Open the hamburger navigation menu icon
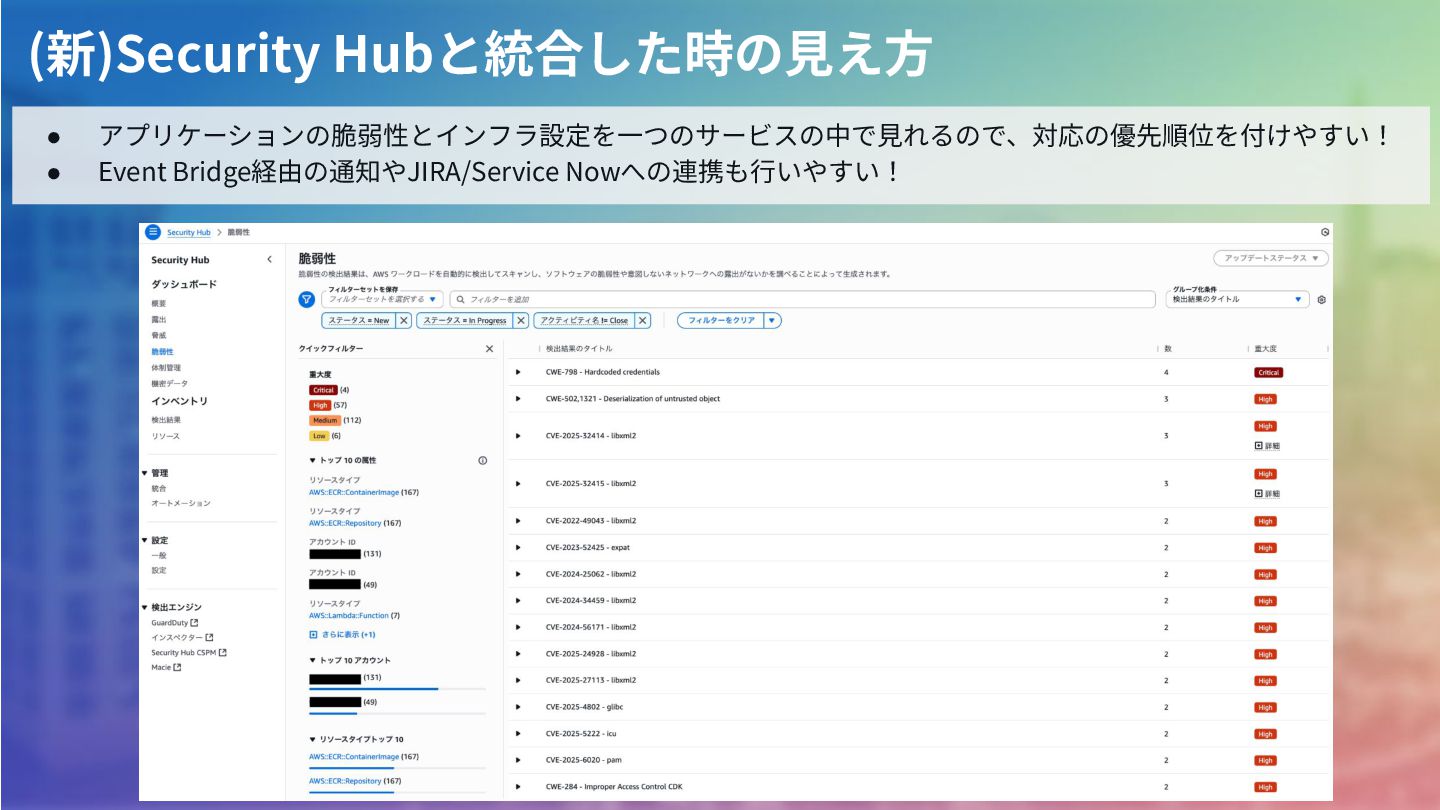This screenshot has width=1440, height=810. (x=153, y=232)
